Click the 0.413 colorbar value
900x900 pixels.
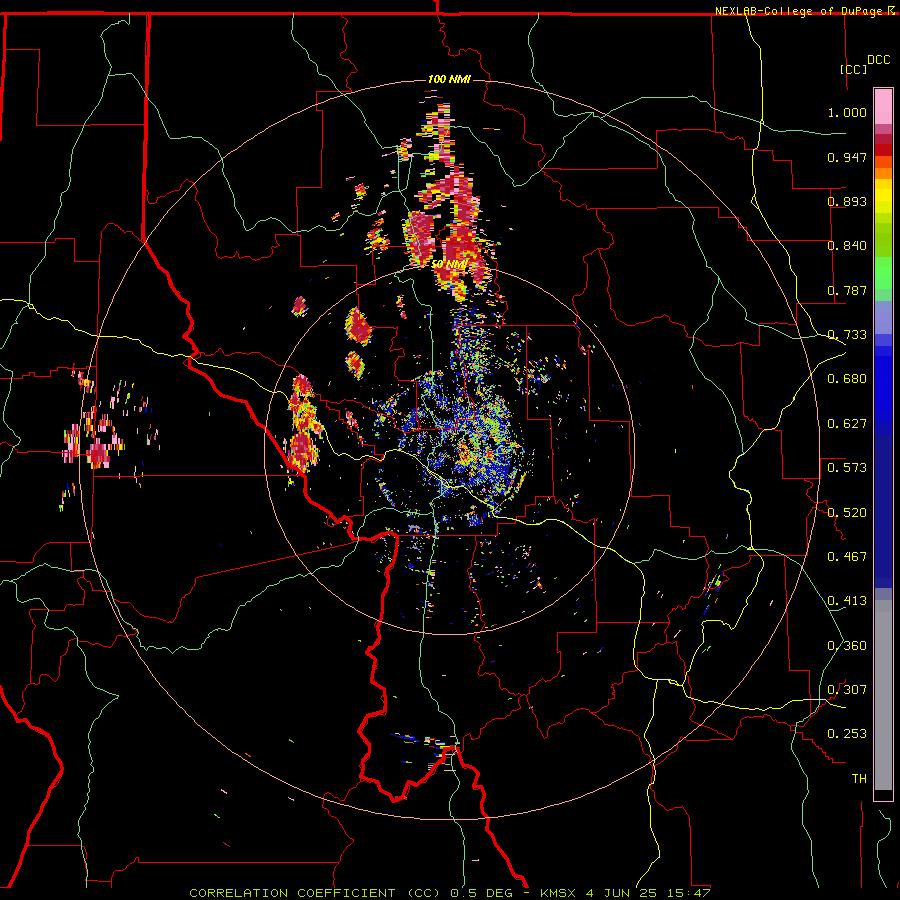847,601
